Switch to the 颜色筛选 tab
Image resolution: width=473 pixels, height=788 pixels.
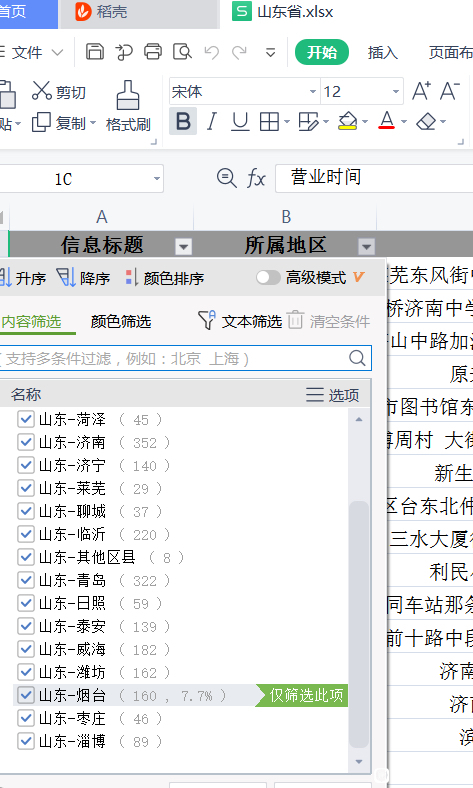[x=121, y=322]
